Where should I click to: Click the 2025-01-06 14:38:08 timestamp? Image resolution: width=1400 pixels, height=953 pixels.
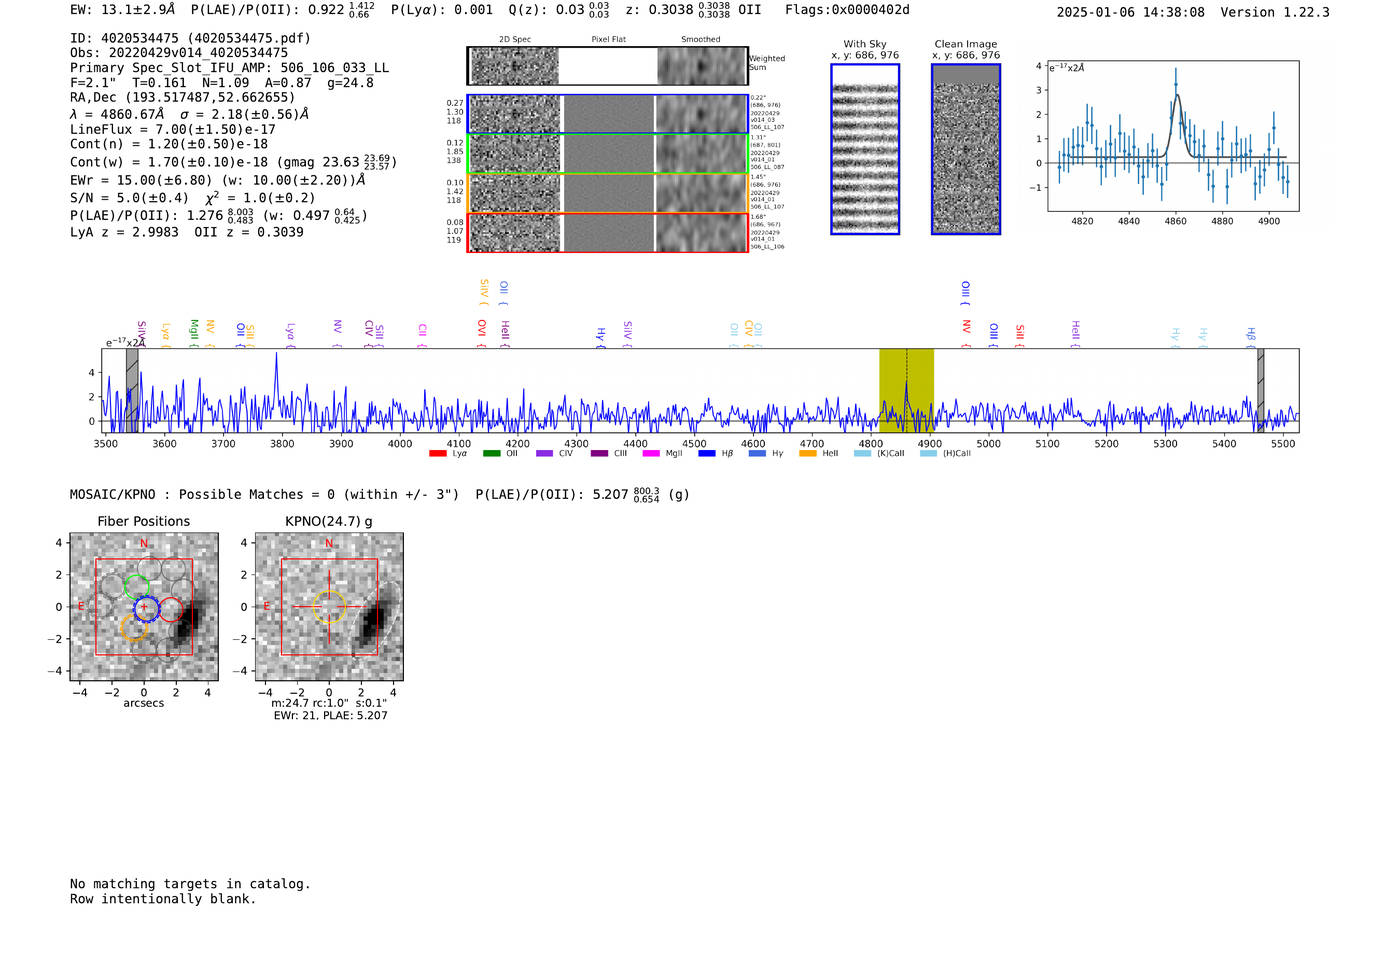[1130, 12]
